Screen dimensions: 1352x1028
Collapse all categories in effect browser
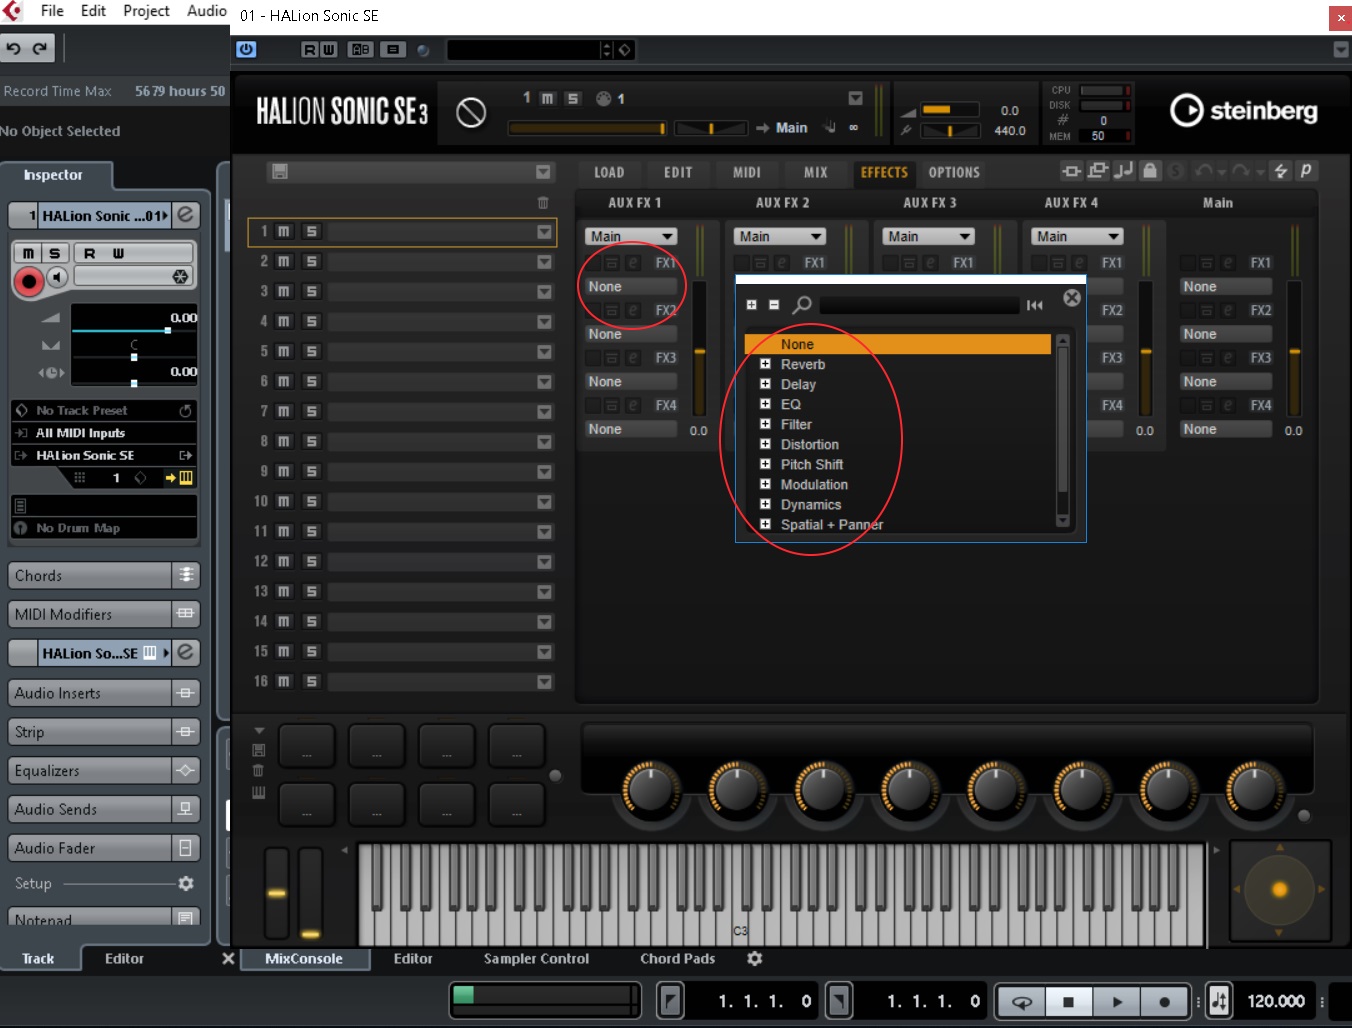[773, 305]
